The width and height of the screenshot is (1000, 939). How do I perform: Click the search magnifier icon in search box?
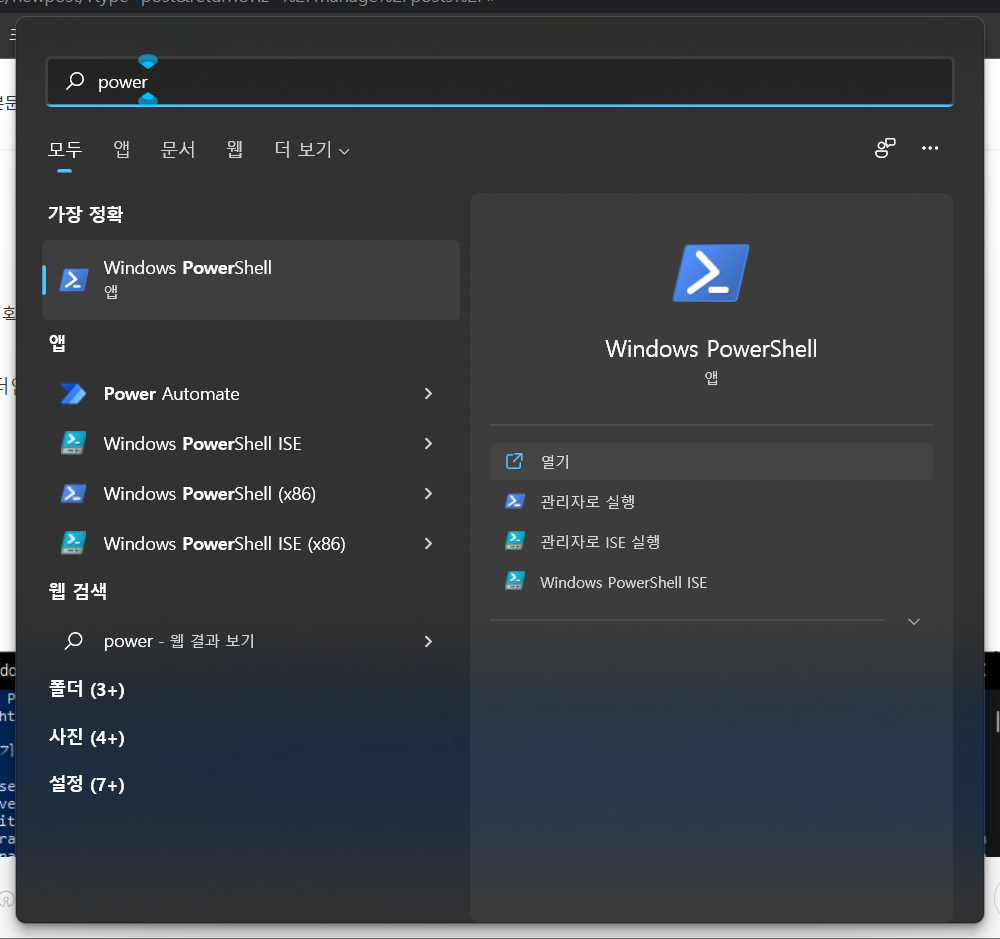coord(75,81)
